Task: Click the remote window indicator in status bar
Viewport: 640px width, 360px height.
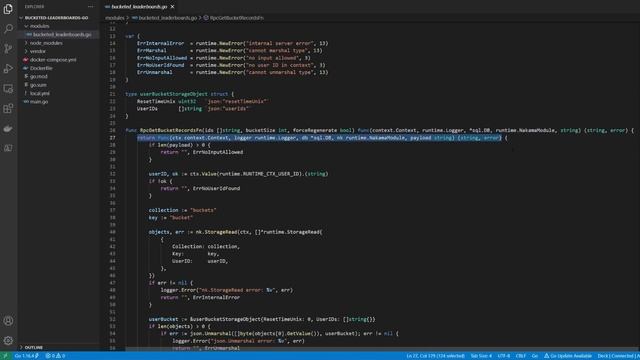Action: [x=5, y=356]
